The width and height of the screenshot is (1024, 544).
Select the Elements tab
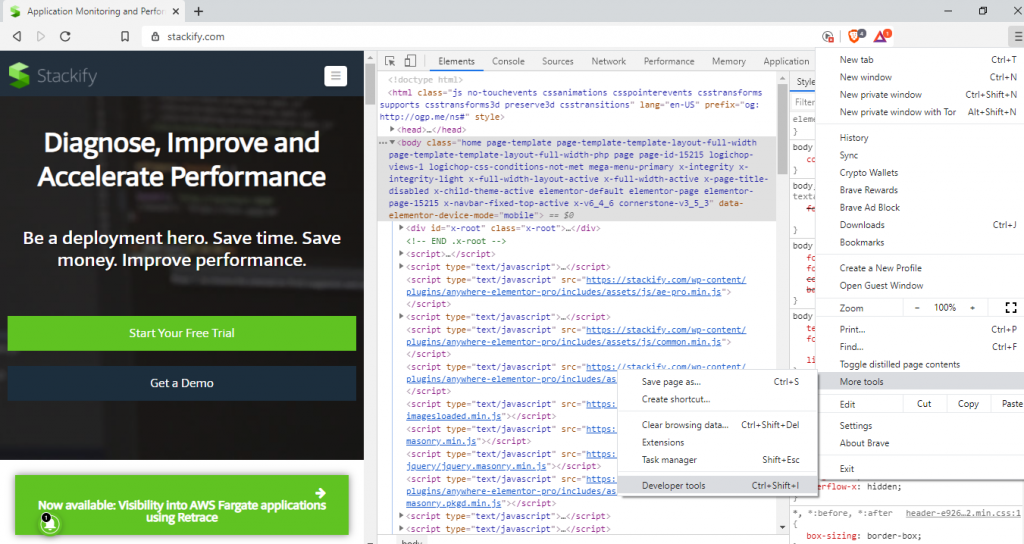click(456, 61)
